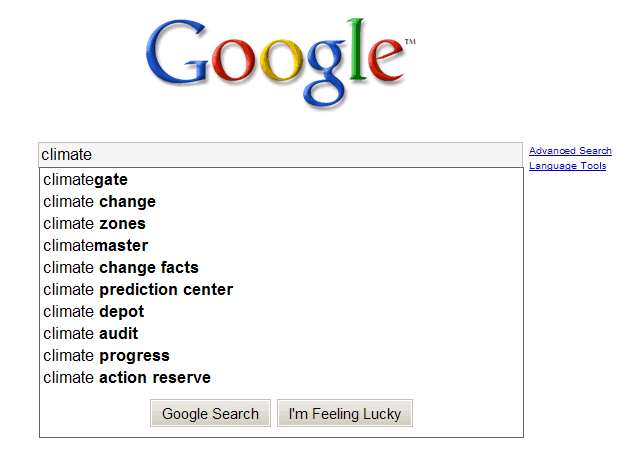Choose 'climate change facts' from suggestions
Image resolution: width=644 pixels, height=476 pixels.
tap(121, 268)
